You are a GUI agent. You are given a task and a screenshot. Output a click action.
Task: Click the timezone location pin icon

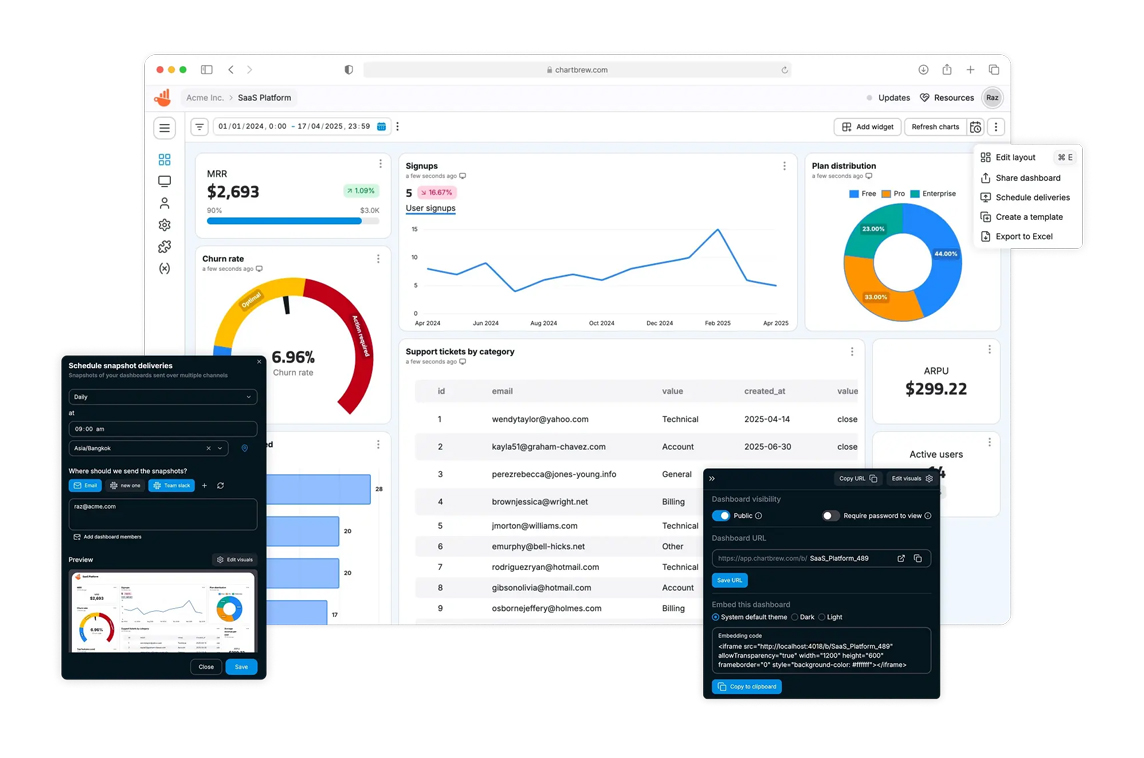coord(244,449)
